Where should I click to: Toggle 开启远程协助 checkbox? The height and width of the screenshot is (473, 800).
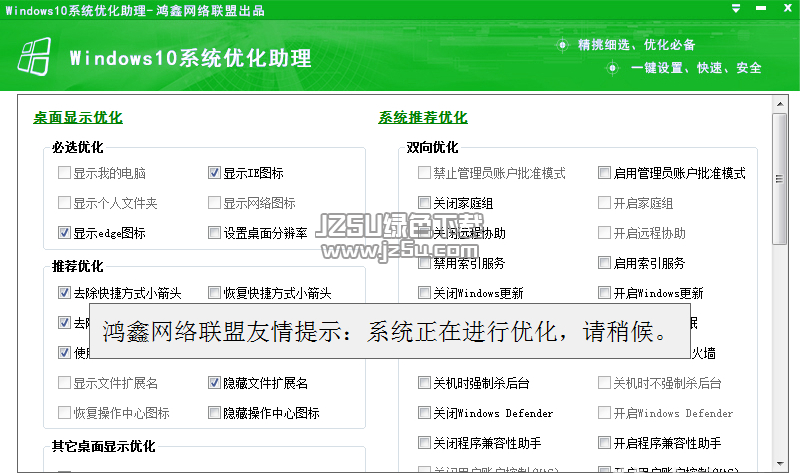click(604, 233)
